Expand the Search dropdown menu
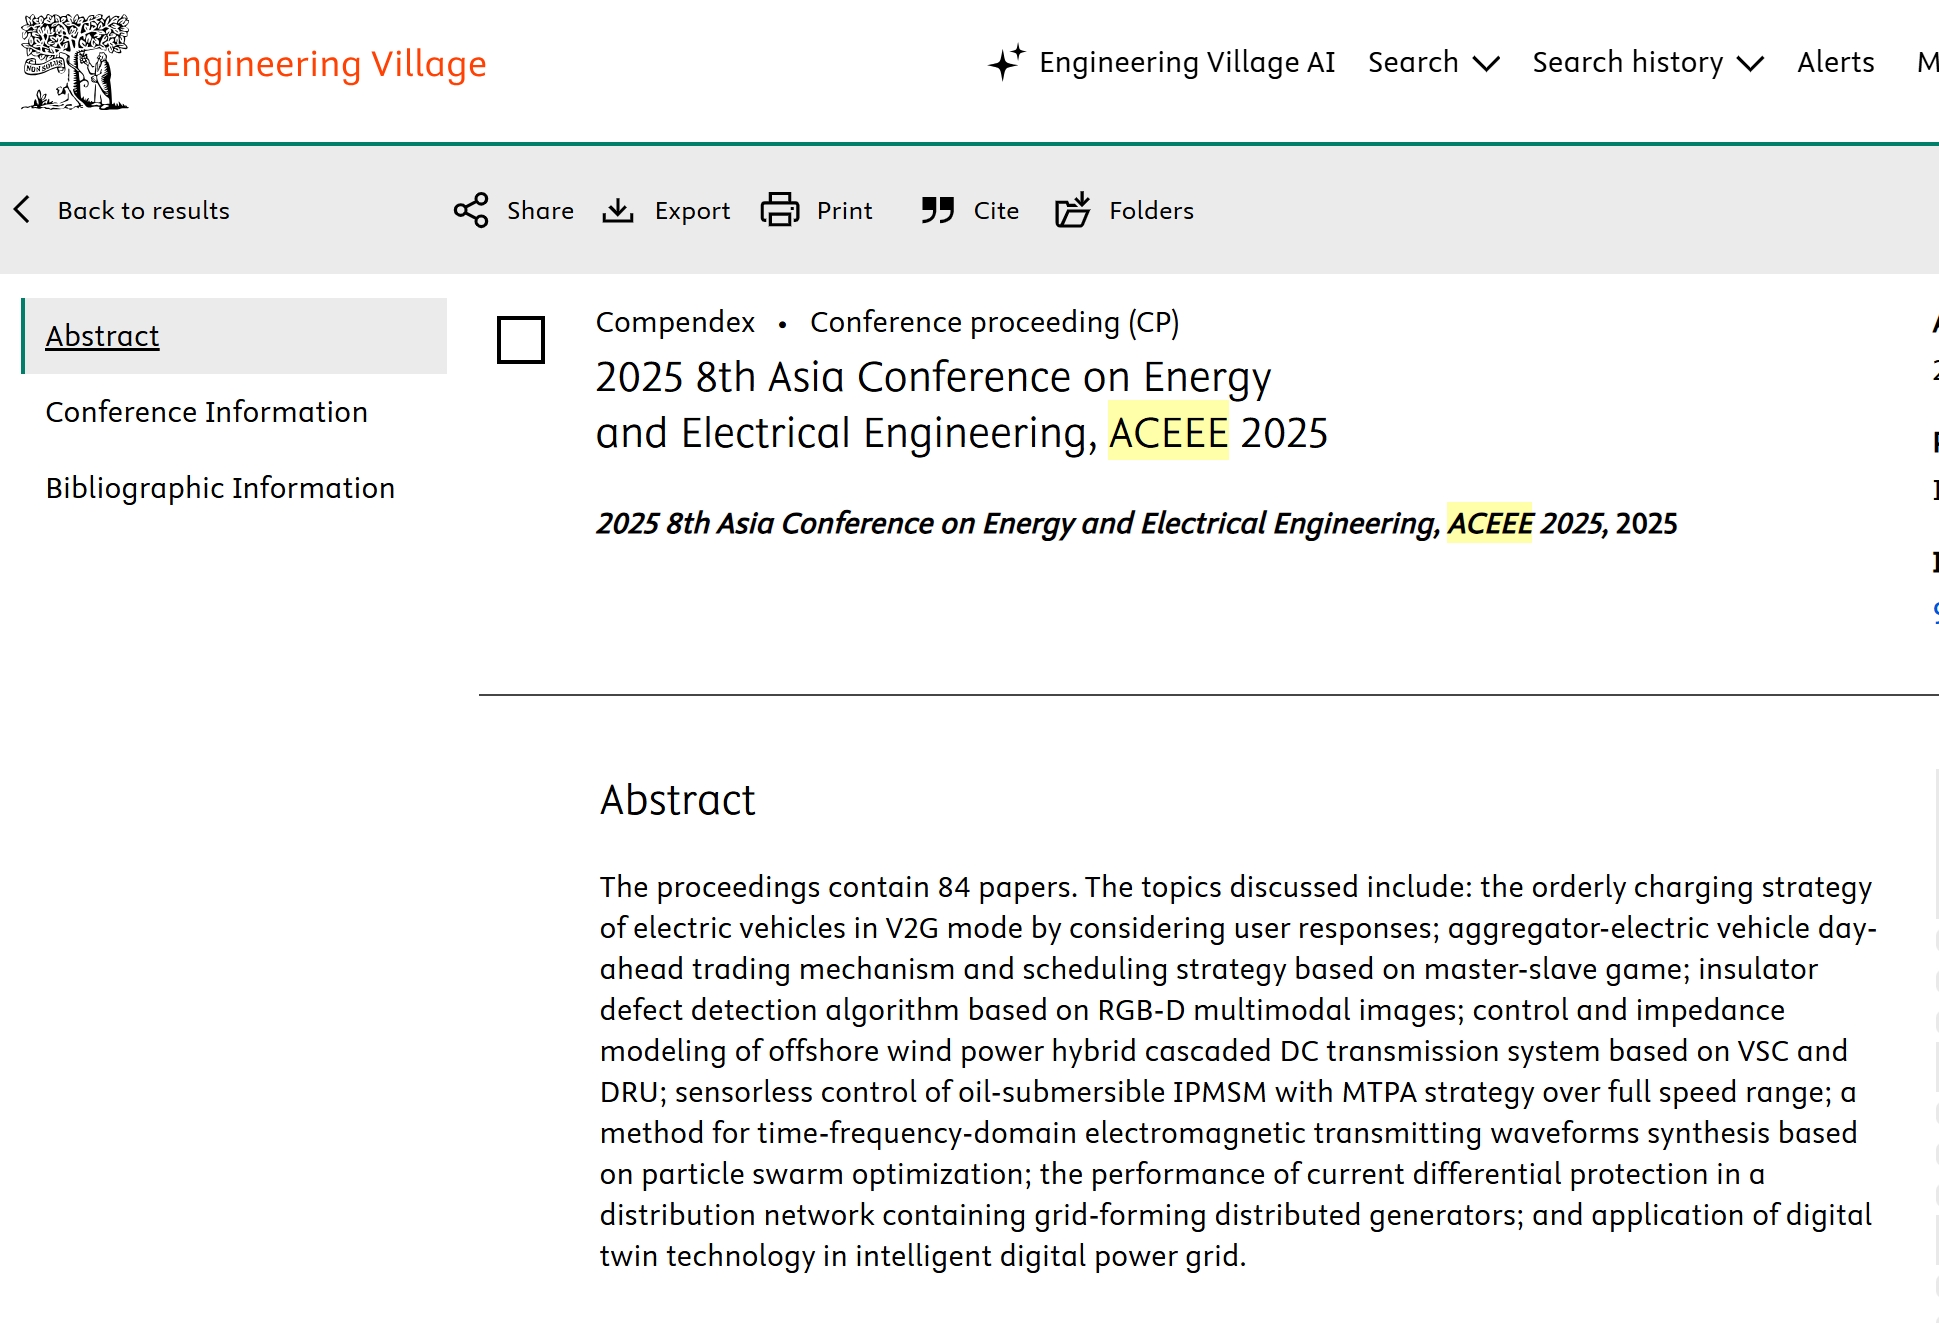Image resolution: width=1939 pixels, height=1323 pixels. 1432,62
